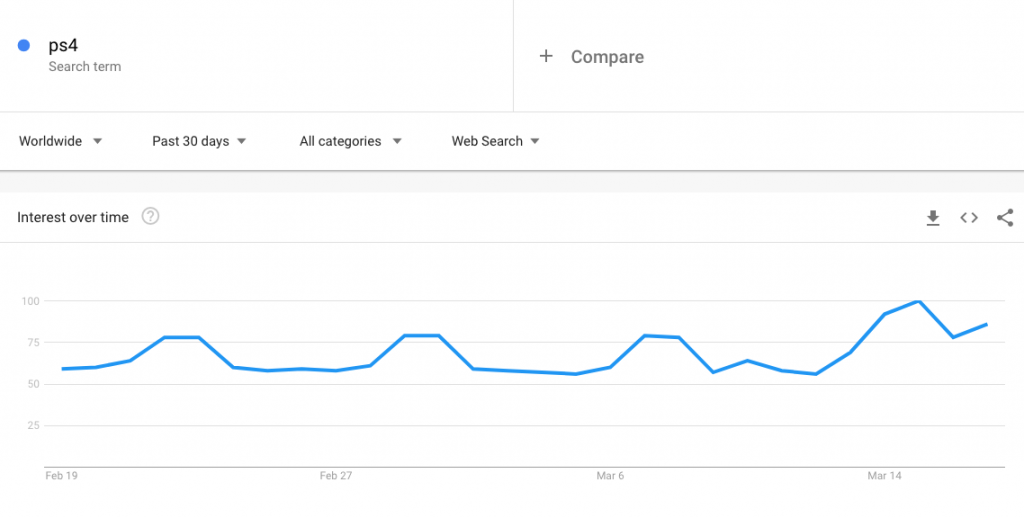This screenshot has width=1024, height=518.
Task: Click the Interest over time heading
Action: tap(73, 217)
